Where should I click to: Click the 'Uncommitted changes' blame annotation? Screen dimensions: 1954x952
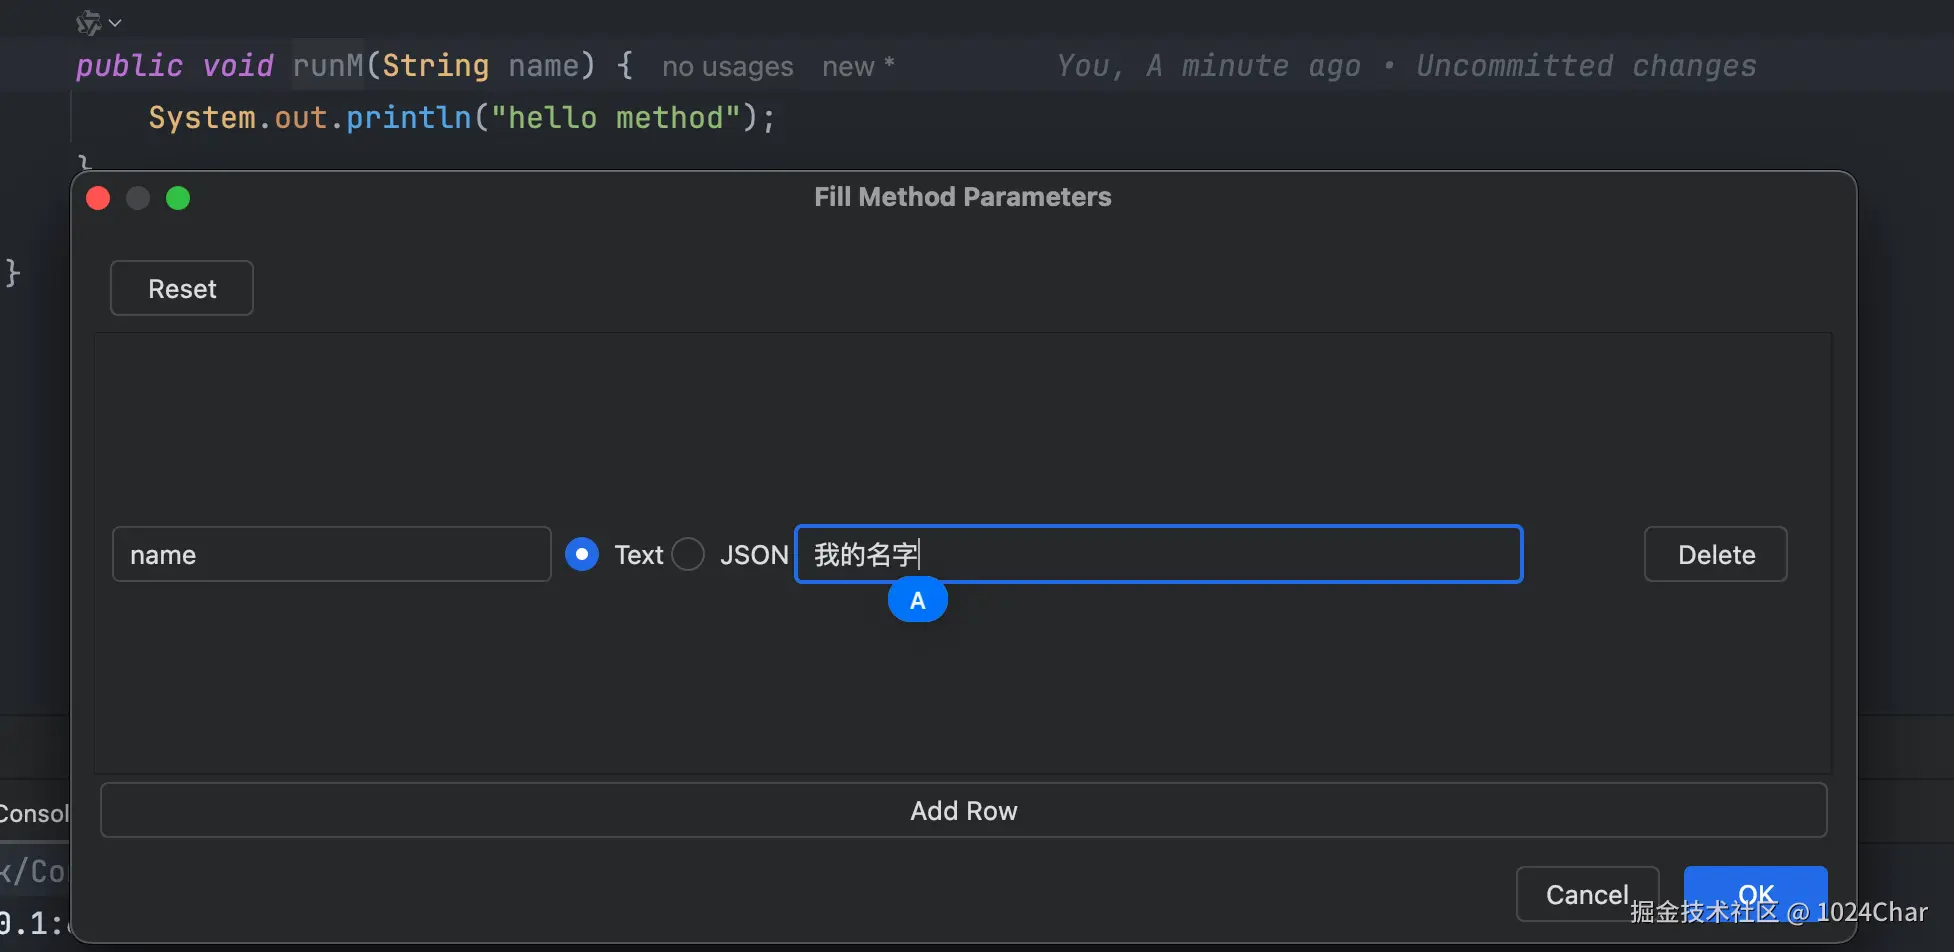(x=1585, y=66)
